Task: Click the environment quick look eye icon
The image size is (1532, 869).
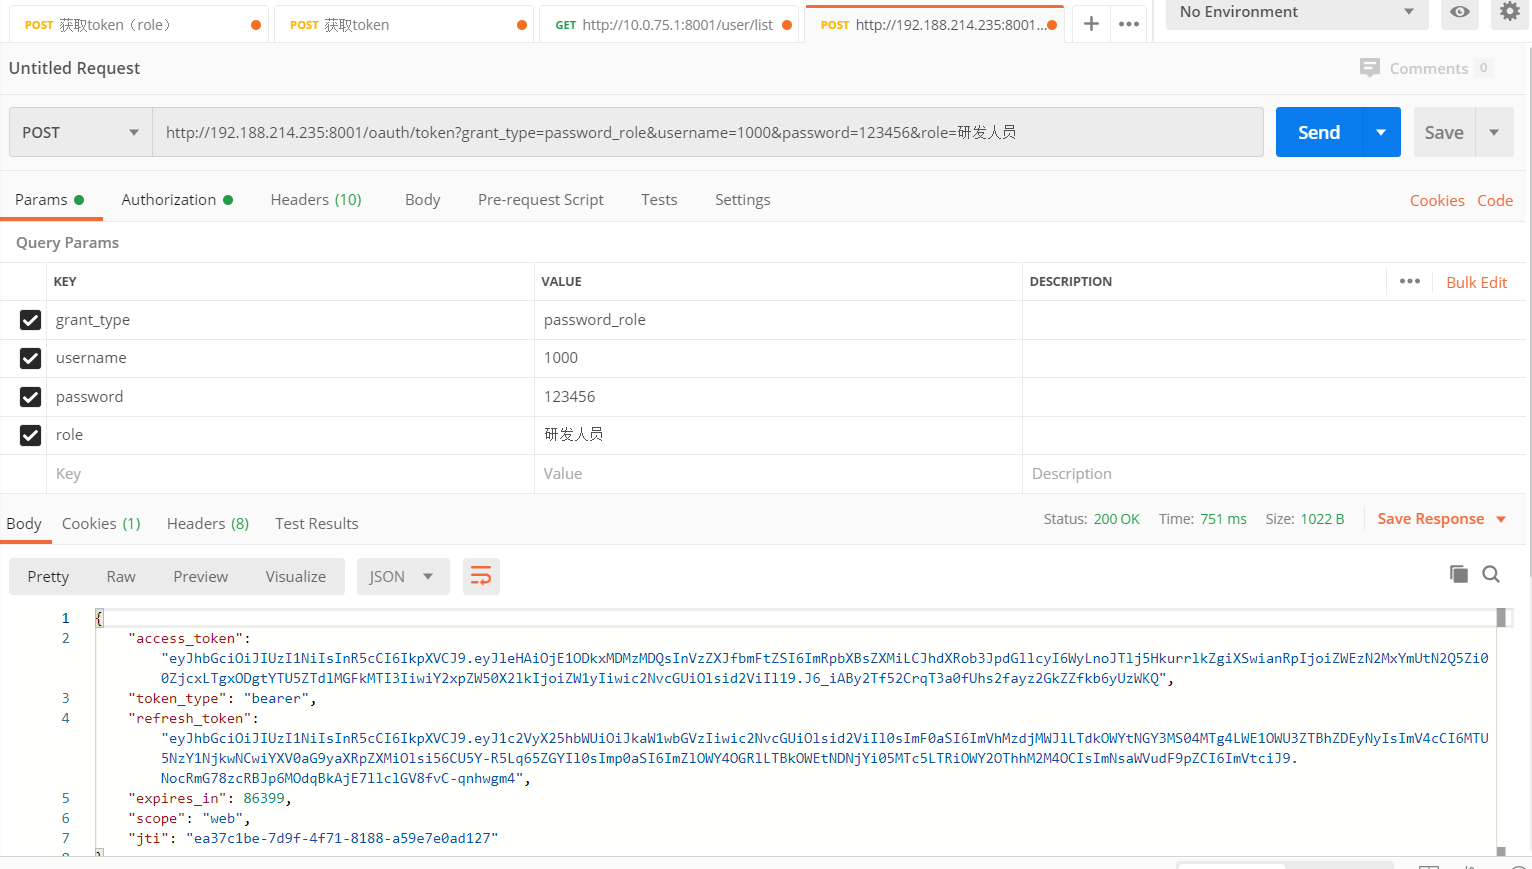Action: point(1460,12)
